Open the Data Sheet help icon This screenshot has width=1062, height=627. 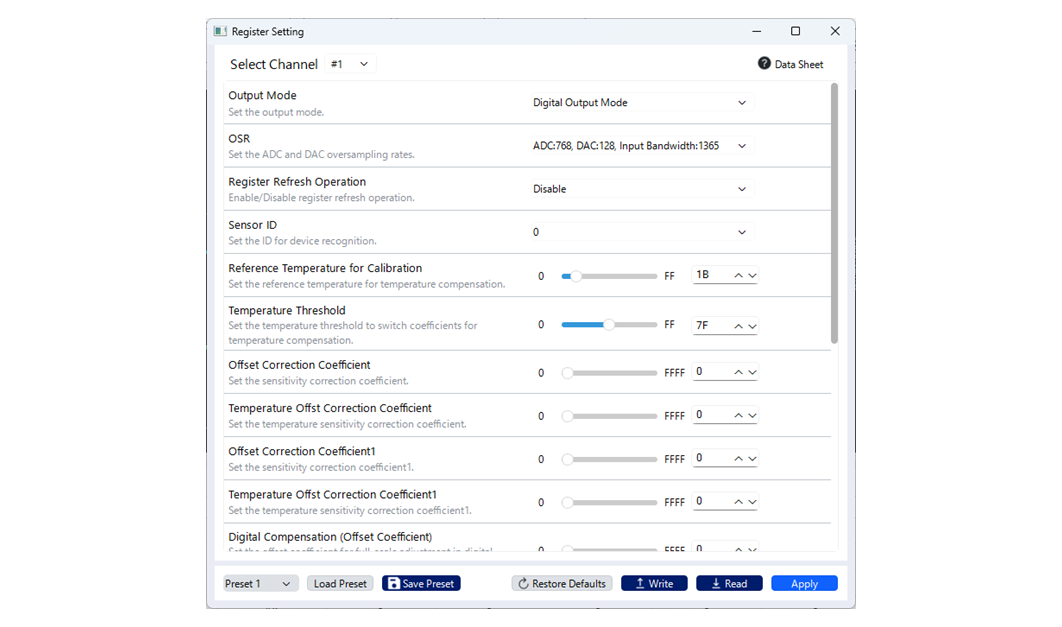pyautogui.click(x=765, y=64)
